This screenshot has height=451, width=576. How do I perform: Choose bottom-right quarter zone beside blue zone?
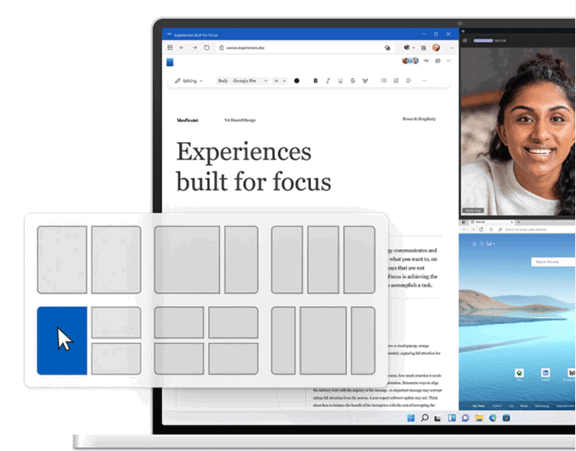tap(116, 359)
